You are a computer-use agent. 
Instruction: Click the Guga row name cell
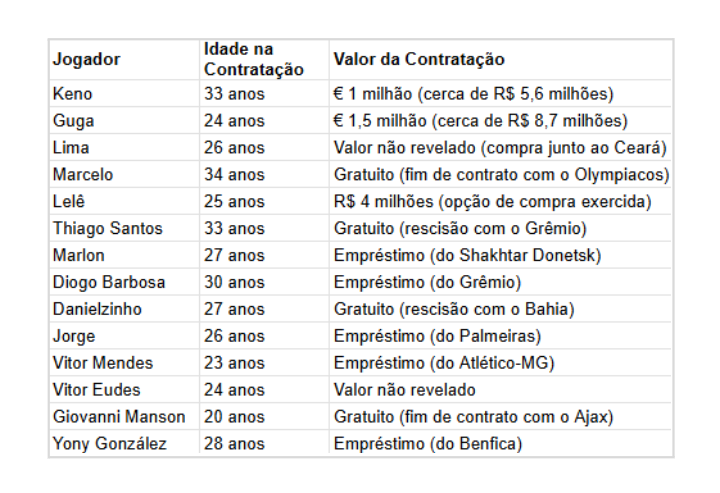(124, 121)
